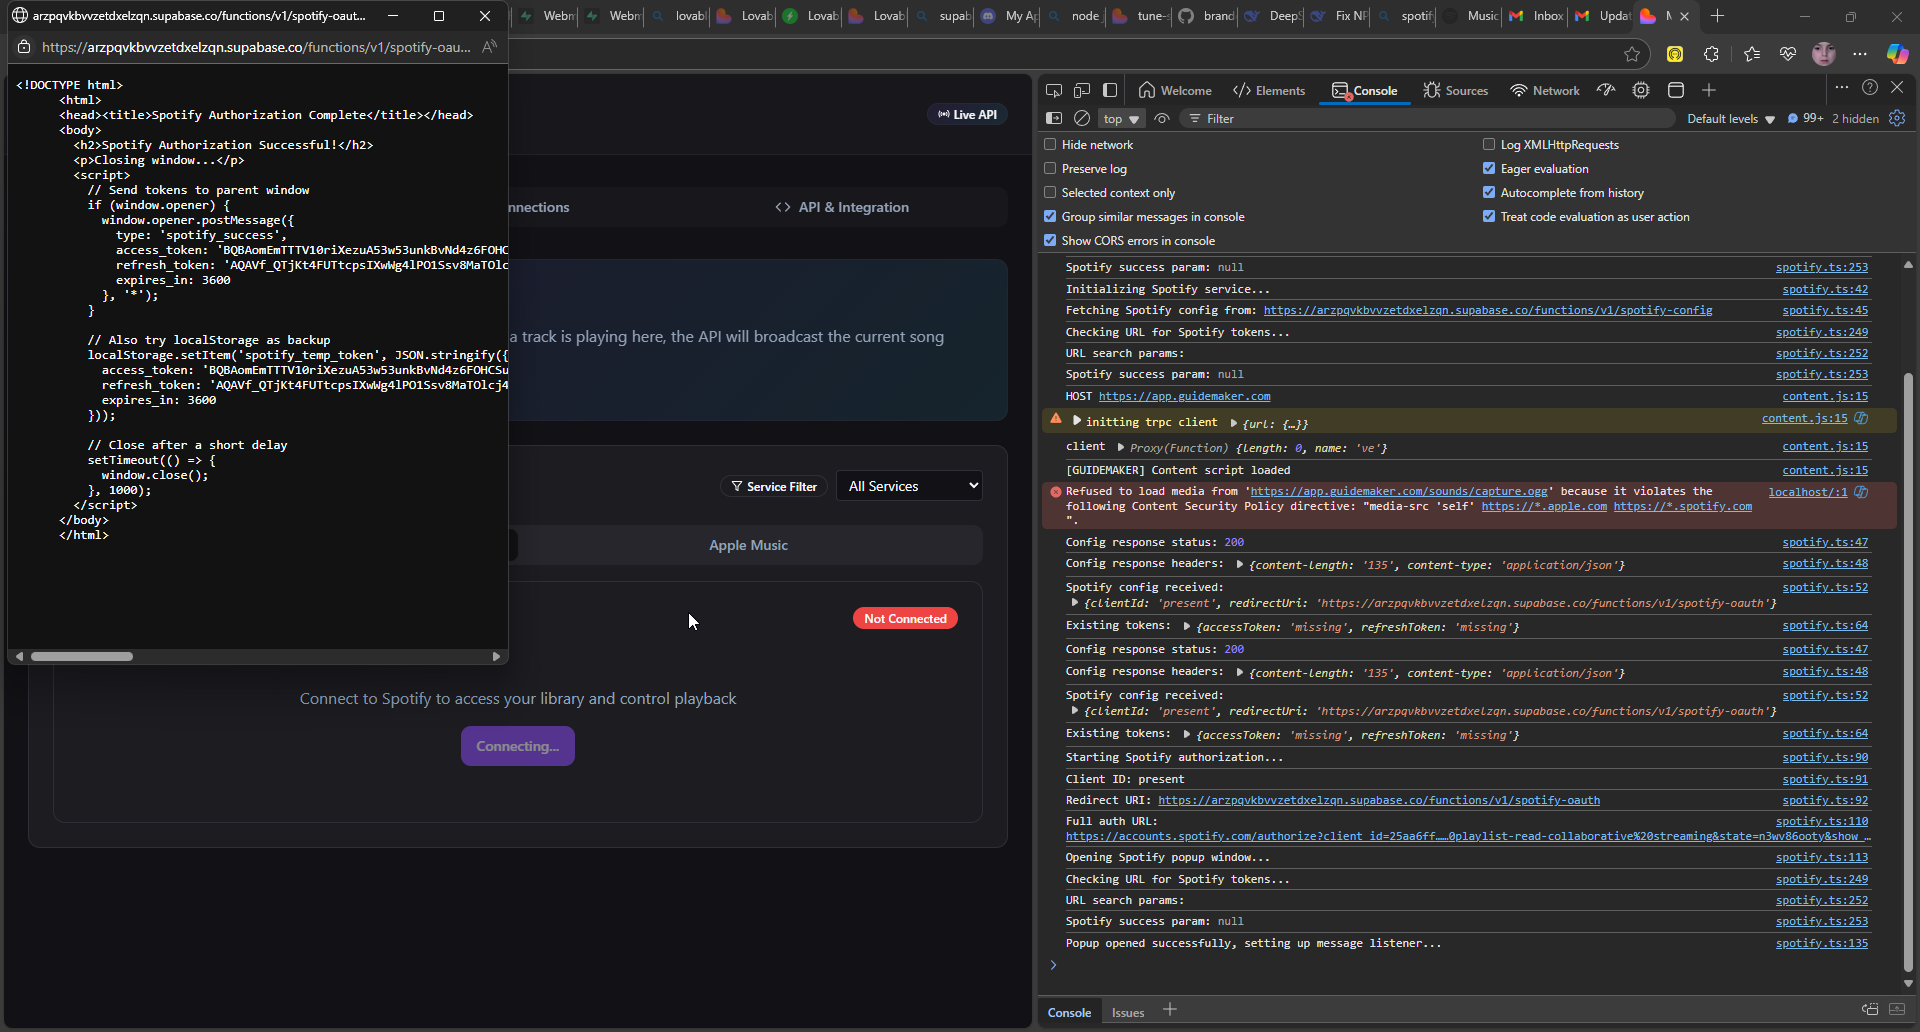Screen dimensions: 1920x1032
Task: Switch to the Network tab
Action: 1545,90
